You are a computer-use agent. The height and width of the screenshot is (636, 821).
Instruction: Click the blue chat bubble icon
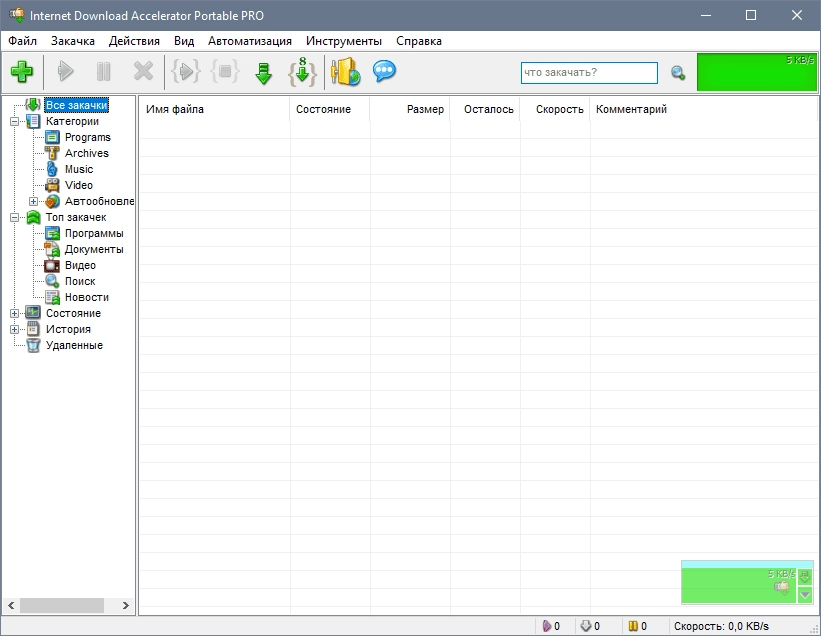pos(384,71)
